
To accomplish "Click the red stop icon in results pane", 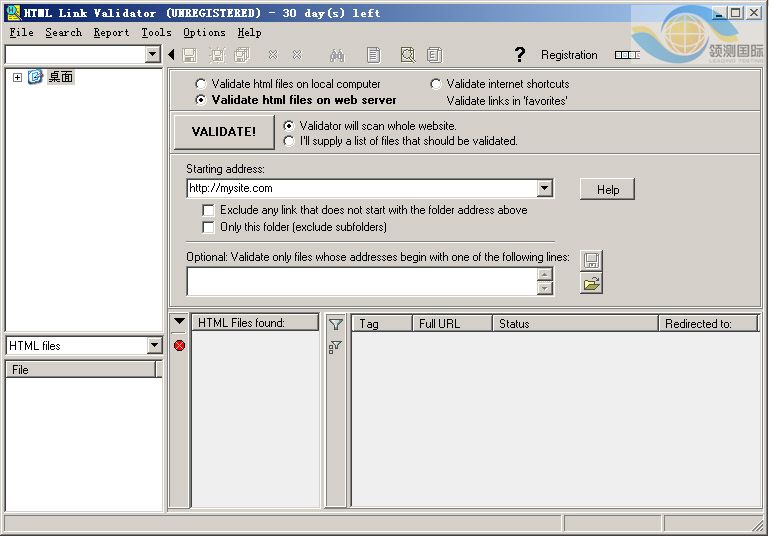I will [179, 345].
